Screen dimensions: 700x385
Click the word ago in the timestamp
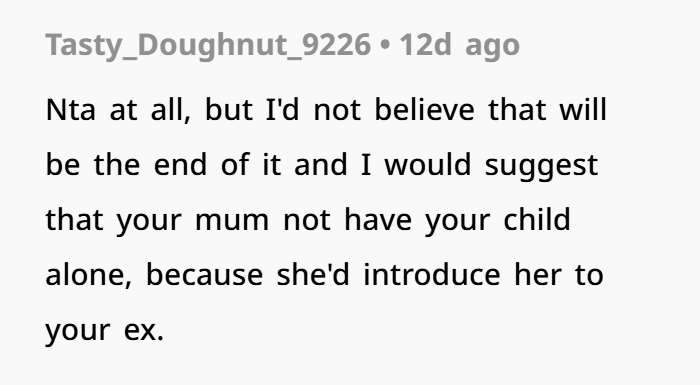point(492,47)
